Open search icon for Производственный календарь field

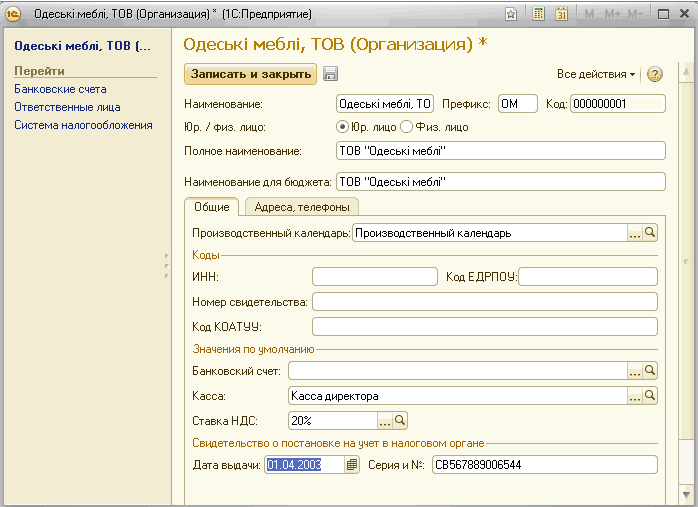point(650,233)
